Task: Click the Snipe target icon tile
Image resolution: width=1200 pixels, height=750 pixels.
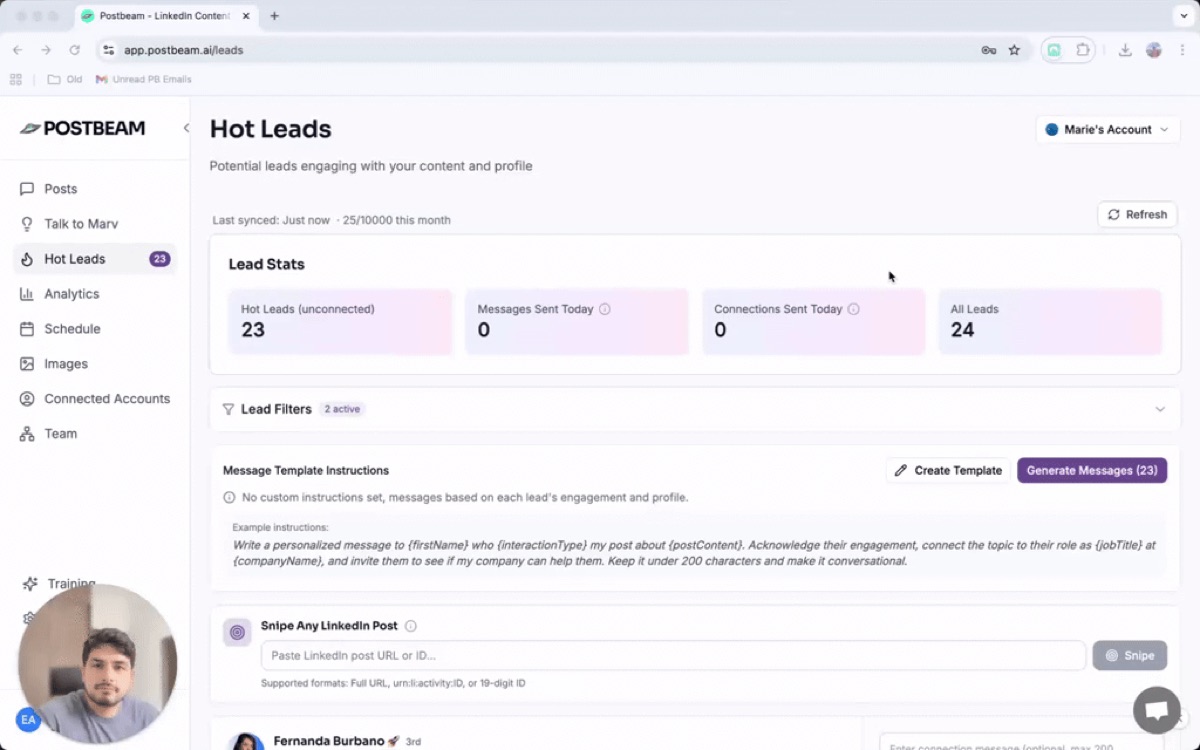Action: tap(237, 632)
